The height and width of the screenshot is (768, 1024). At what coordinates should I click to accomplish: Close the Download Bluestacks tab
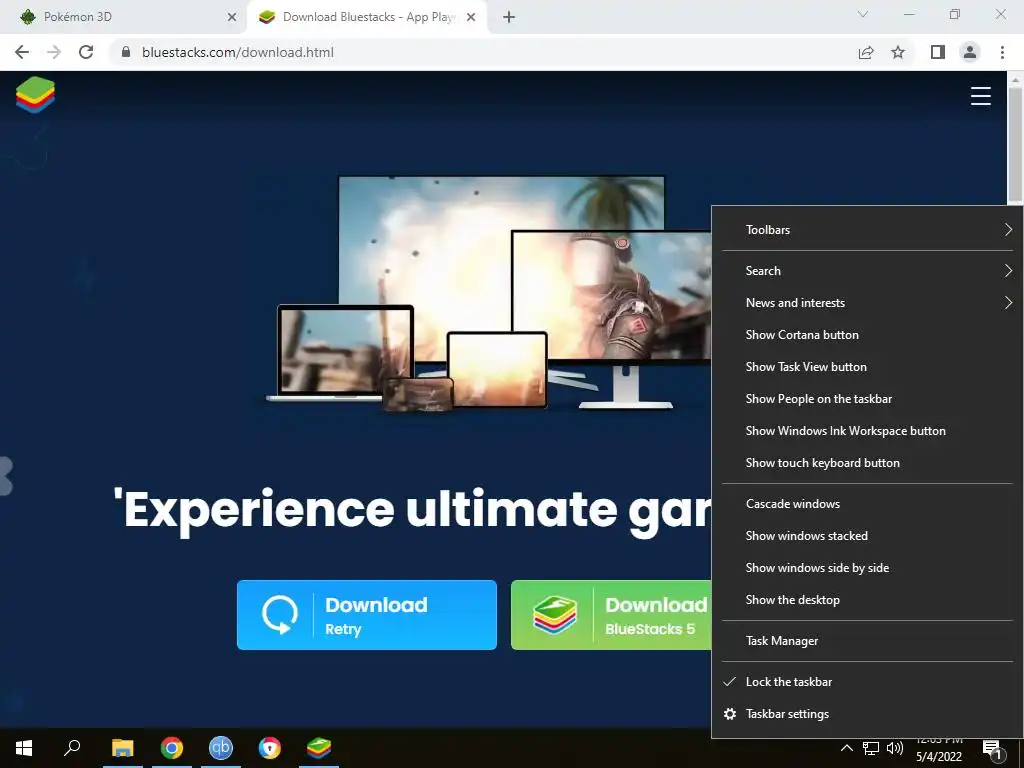pyautogui.click(x=471, y=18)
